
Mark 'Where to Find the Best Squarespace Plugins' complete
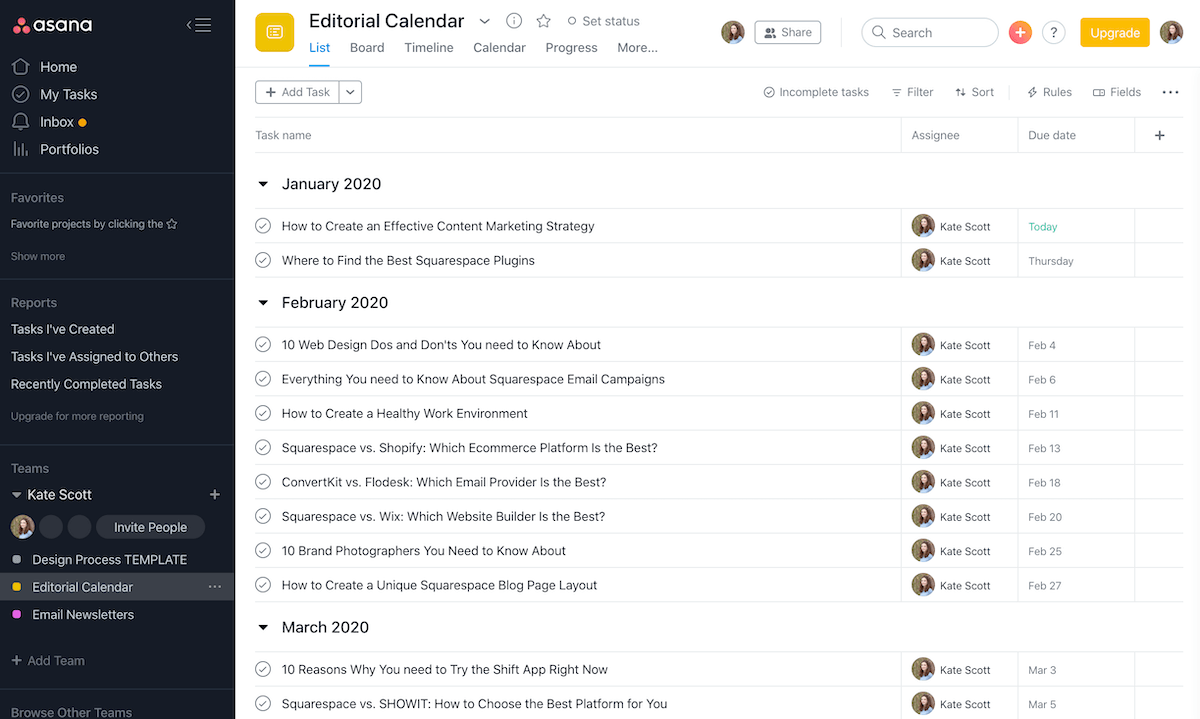[x=263, y=260]
